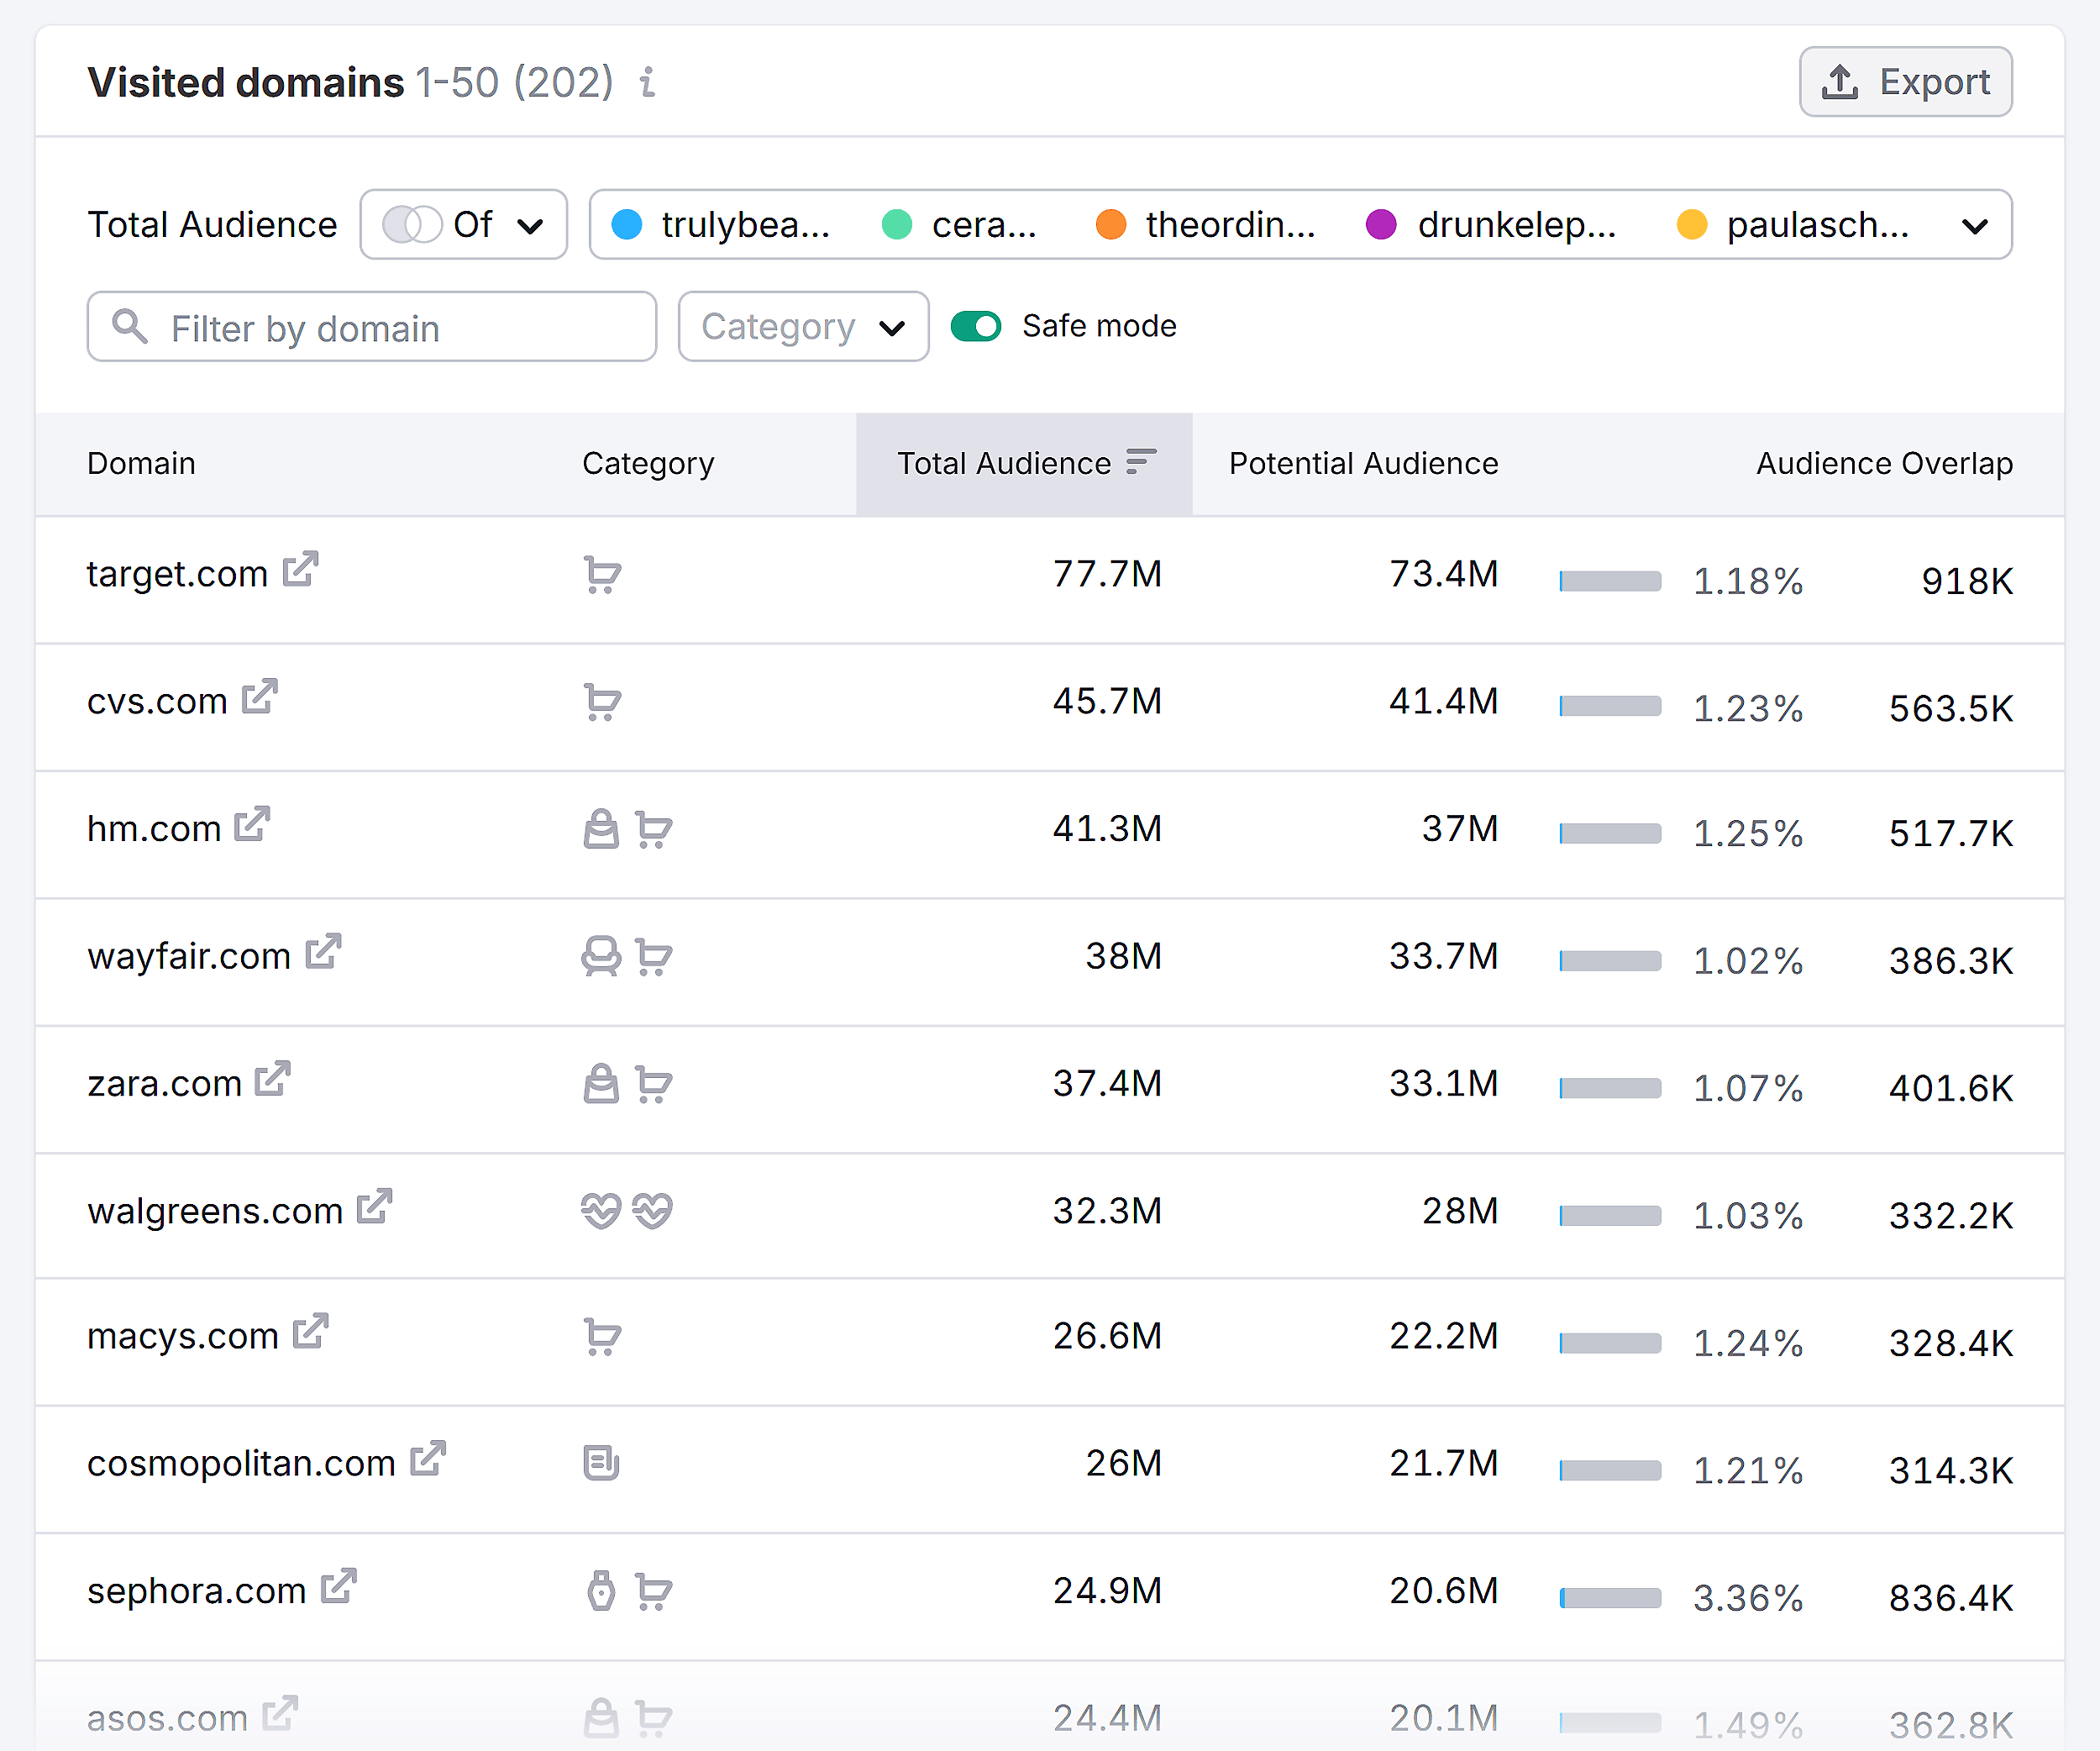Click the Filter by domain search field
The width and height of the screenshot is (2100, 1751).
coord(372,327)
